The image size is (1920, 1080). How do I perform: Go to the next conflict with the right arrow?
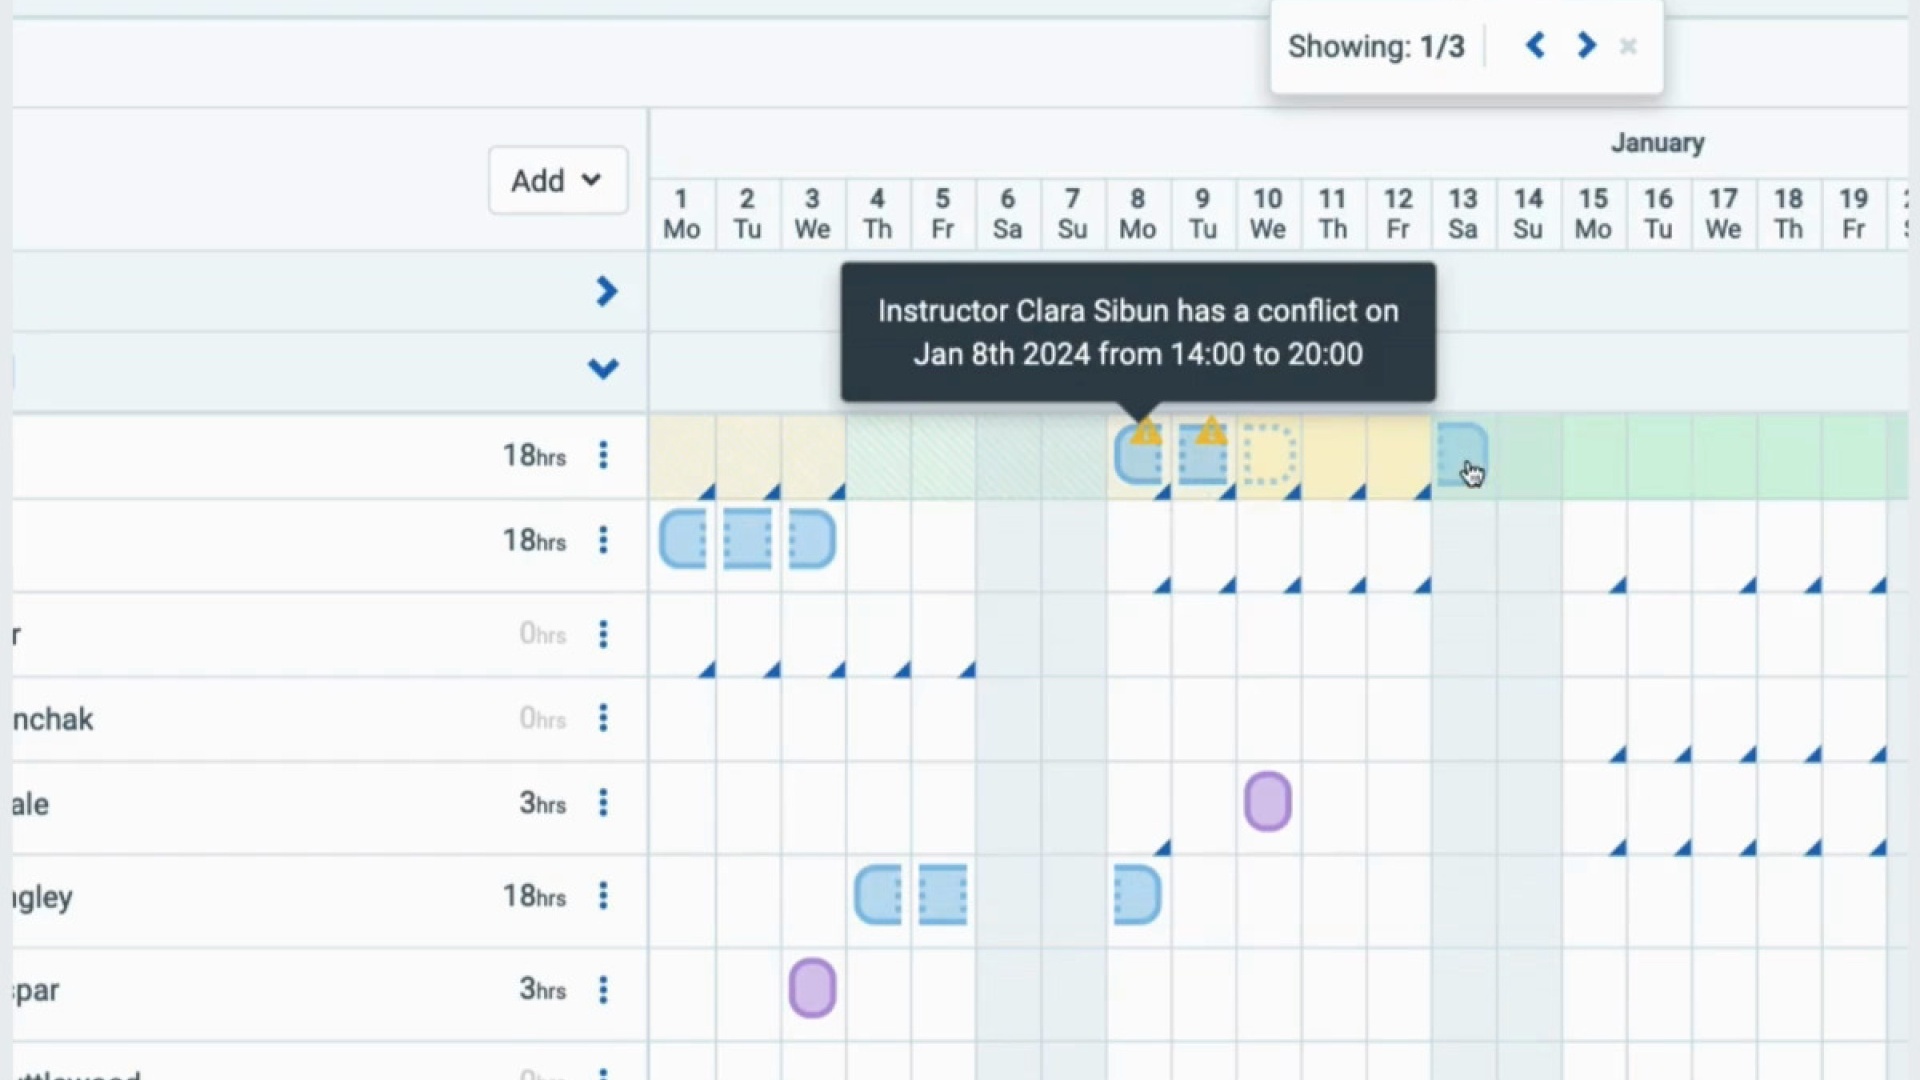pyautogui.click(x=1585, y=45)
